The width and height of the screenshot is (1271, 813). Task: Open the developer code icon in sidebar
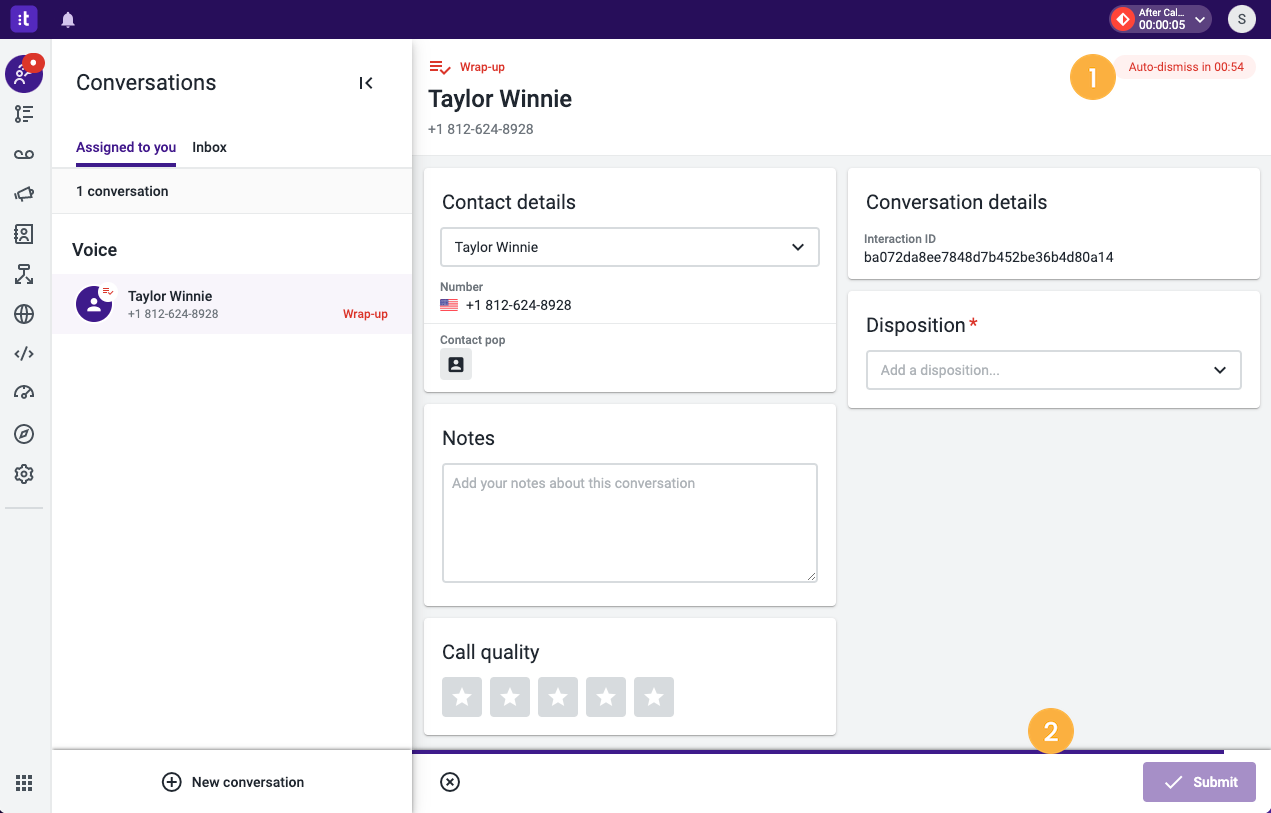24,354
